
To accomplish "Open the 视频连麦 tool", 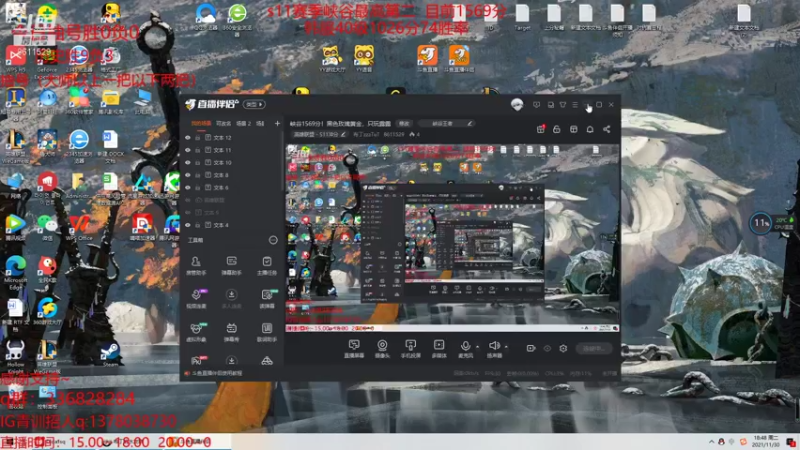I will pyautogui.click(x=196, y=299).
